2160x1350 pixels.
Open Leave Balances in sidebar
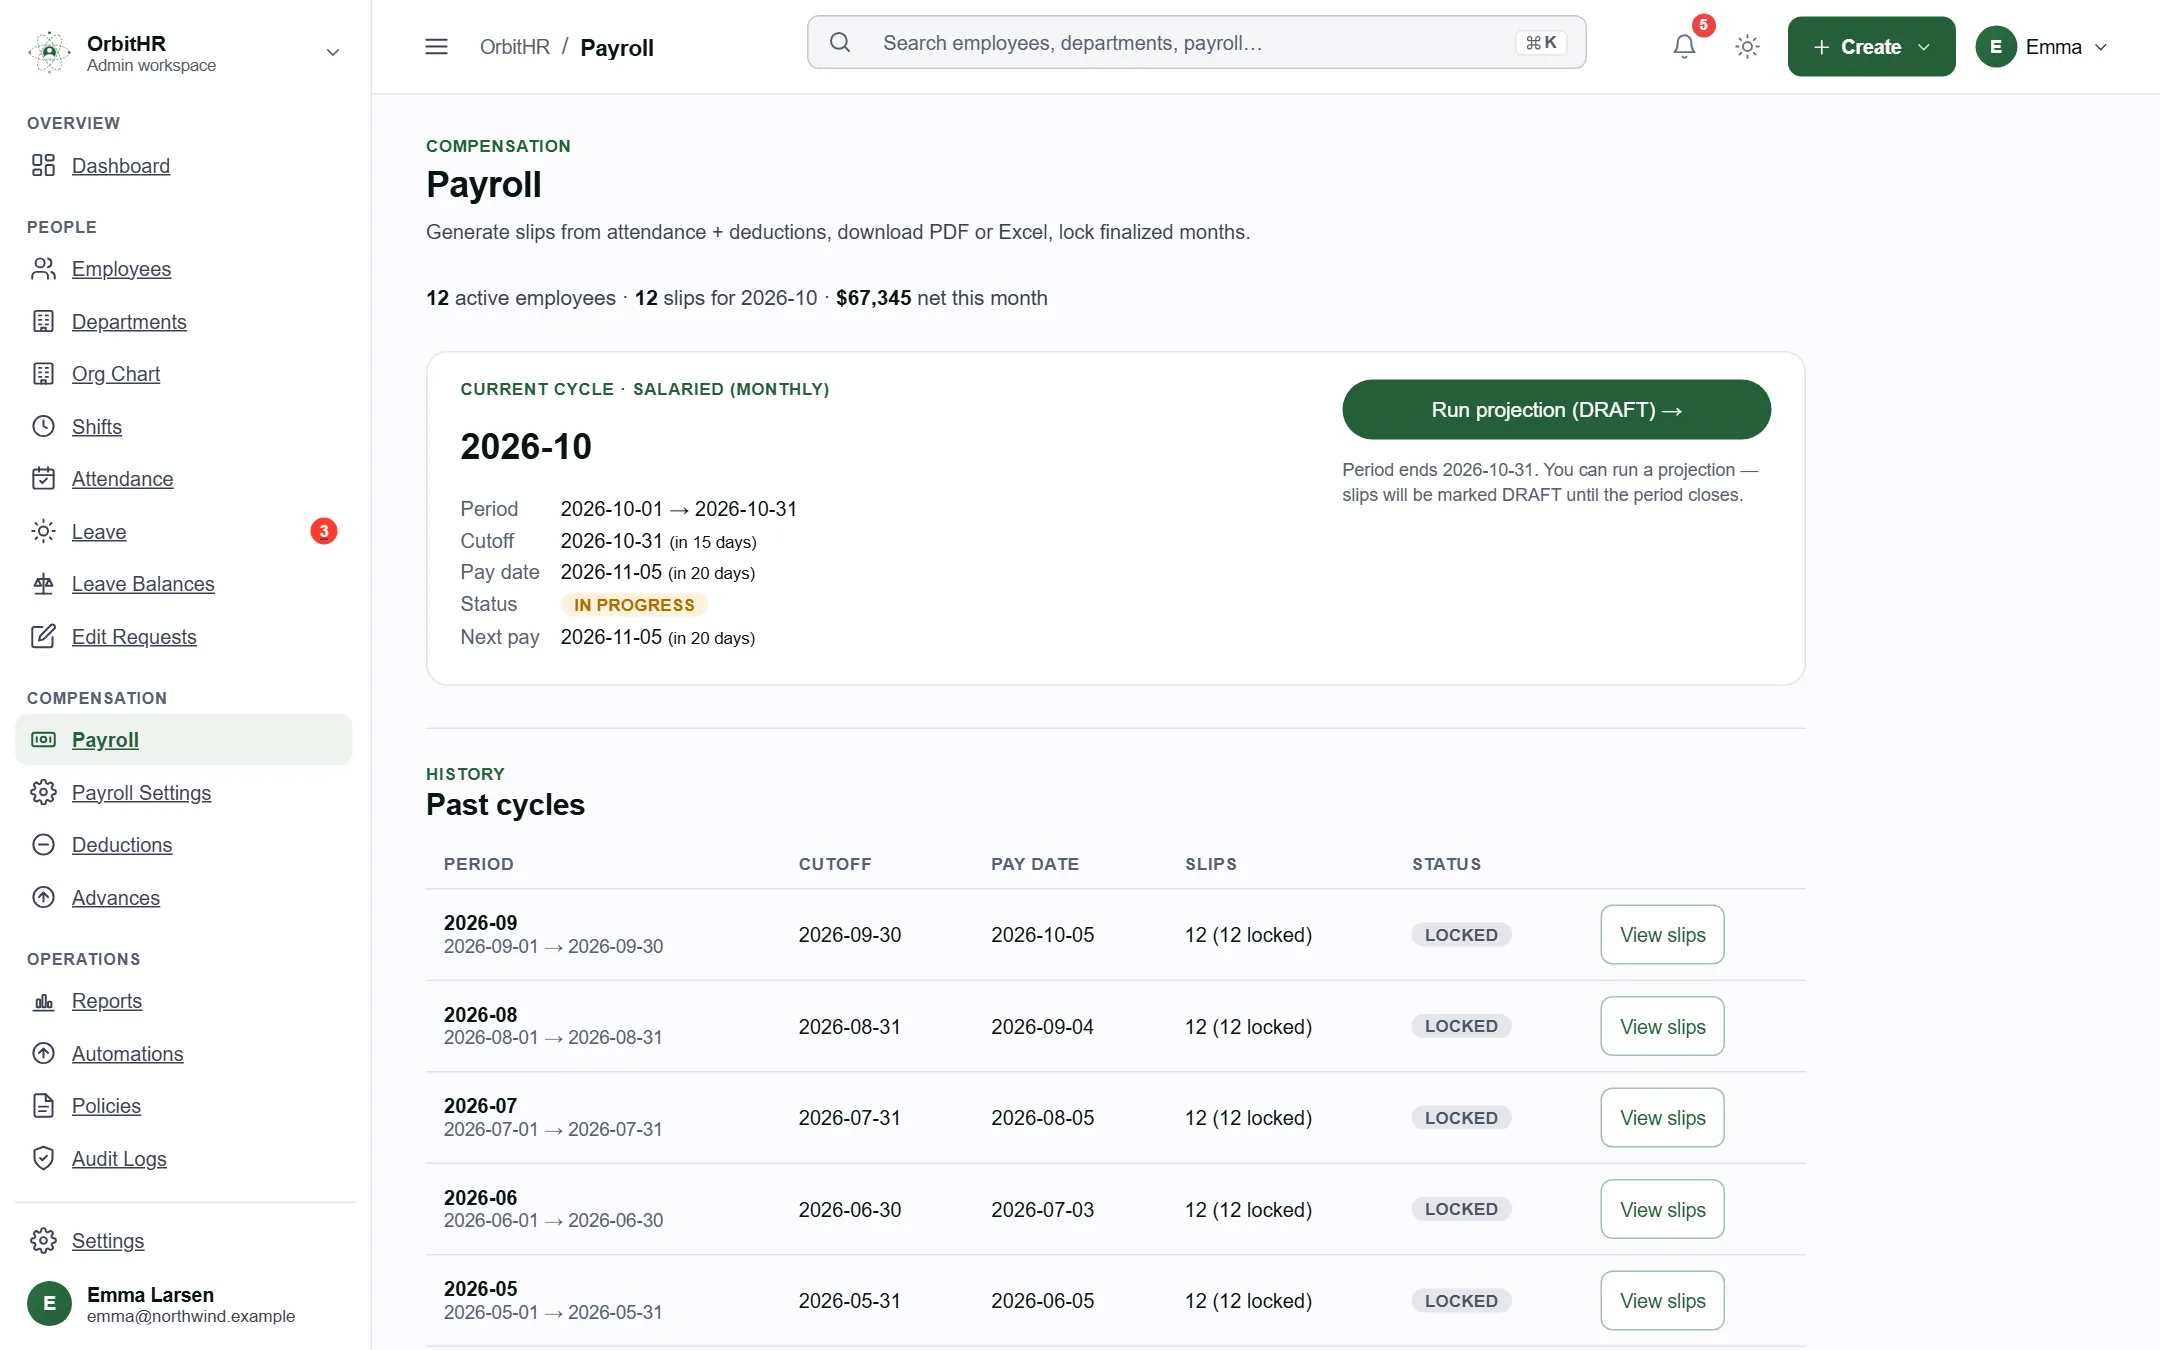(x=143, y=583)
